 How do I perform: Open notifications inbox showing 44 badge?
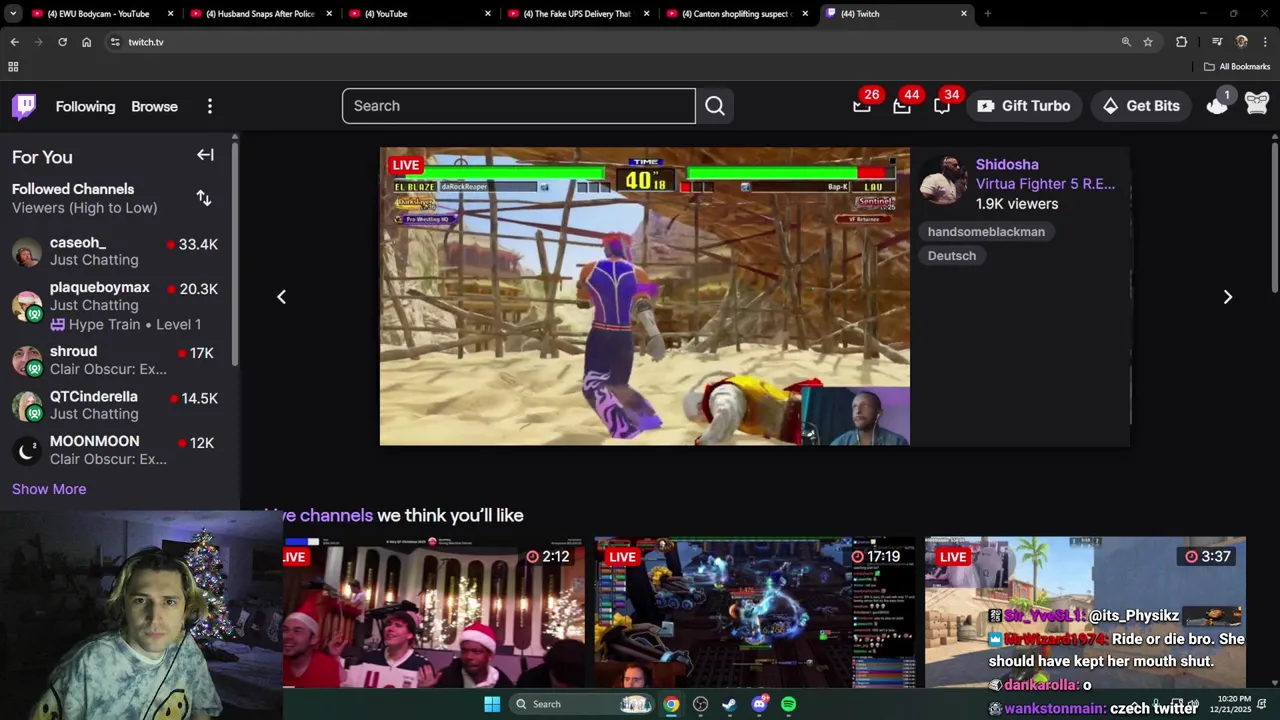coord(903,104)
